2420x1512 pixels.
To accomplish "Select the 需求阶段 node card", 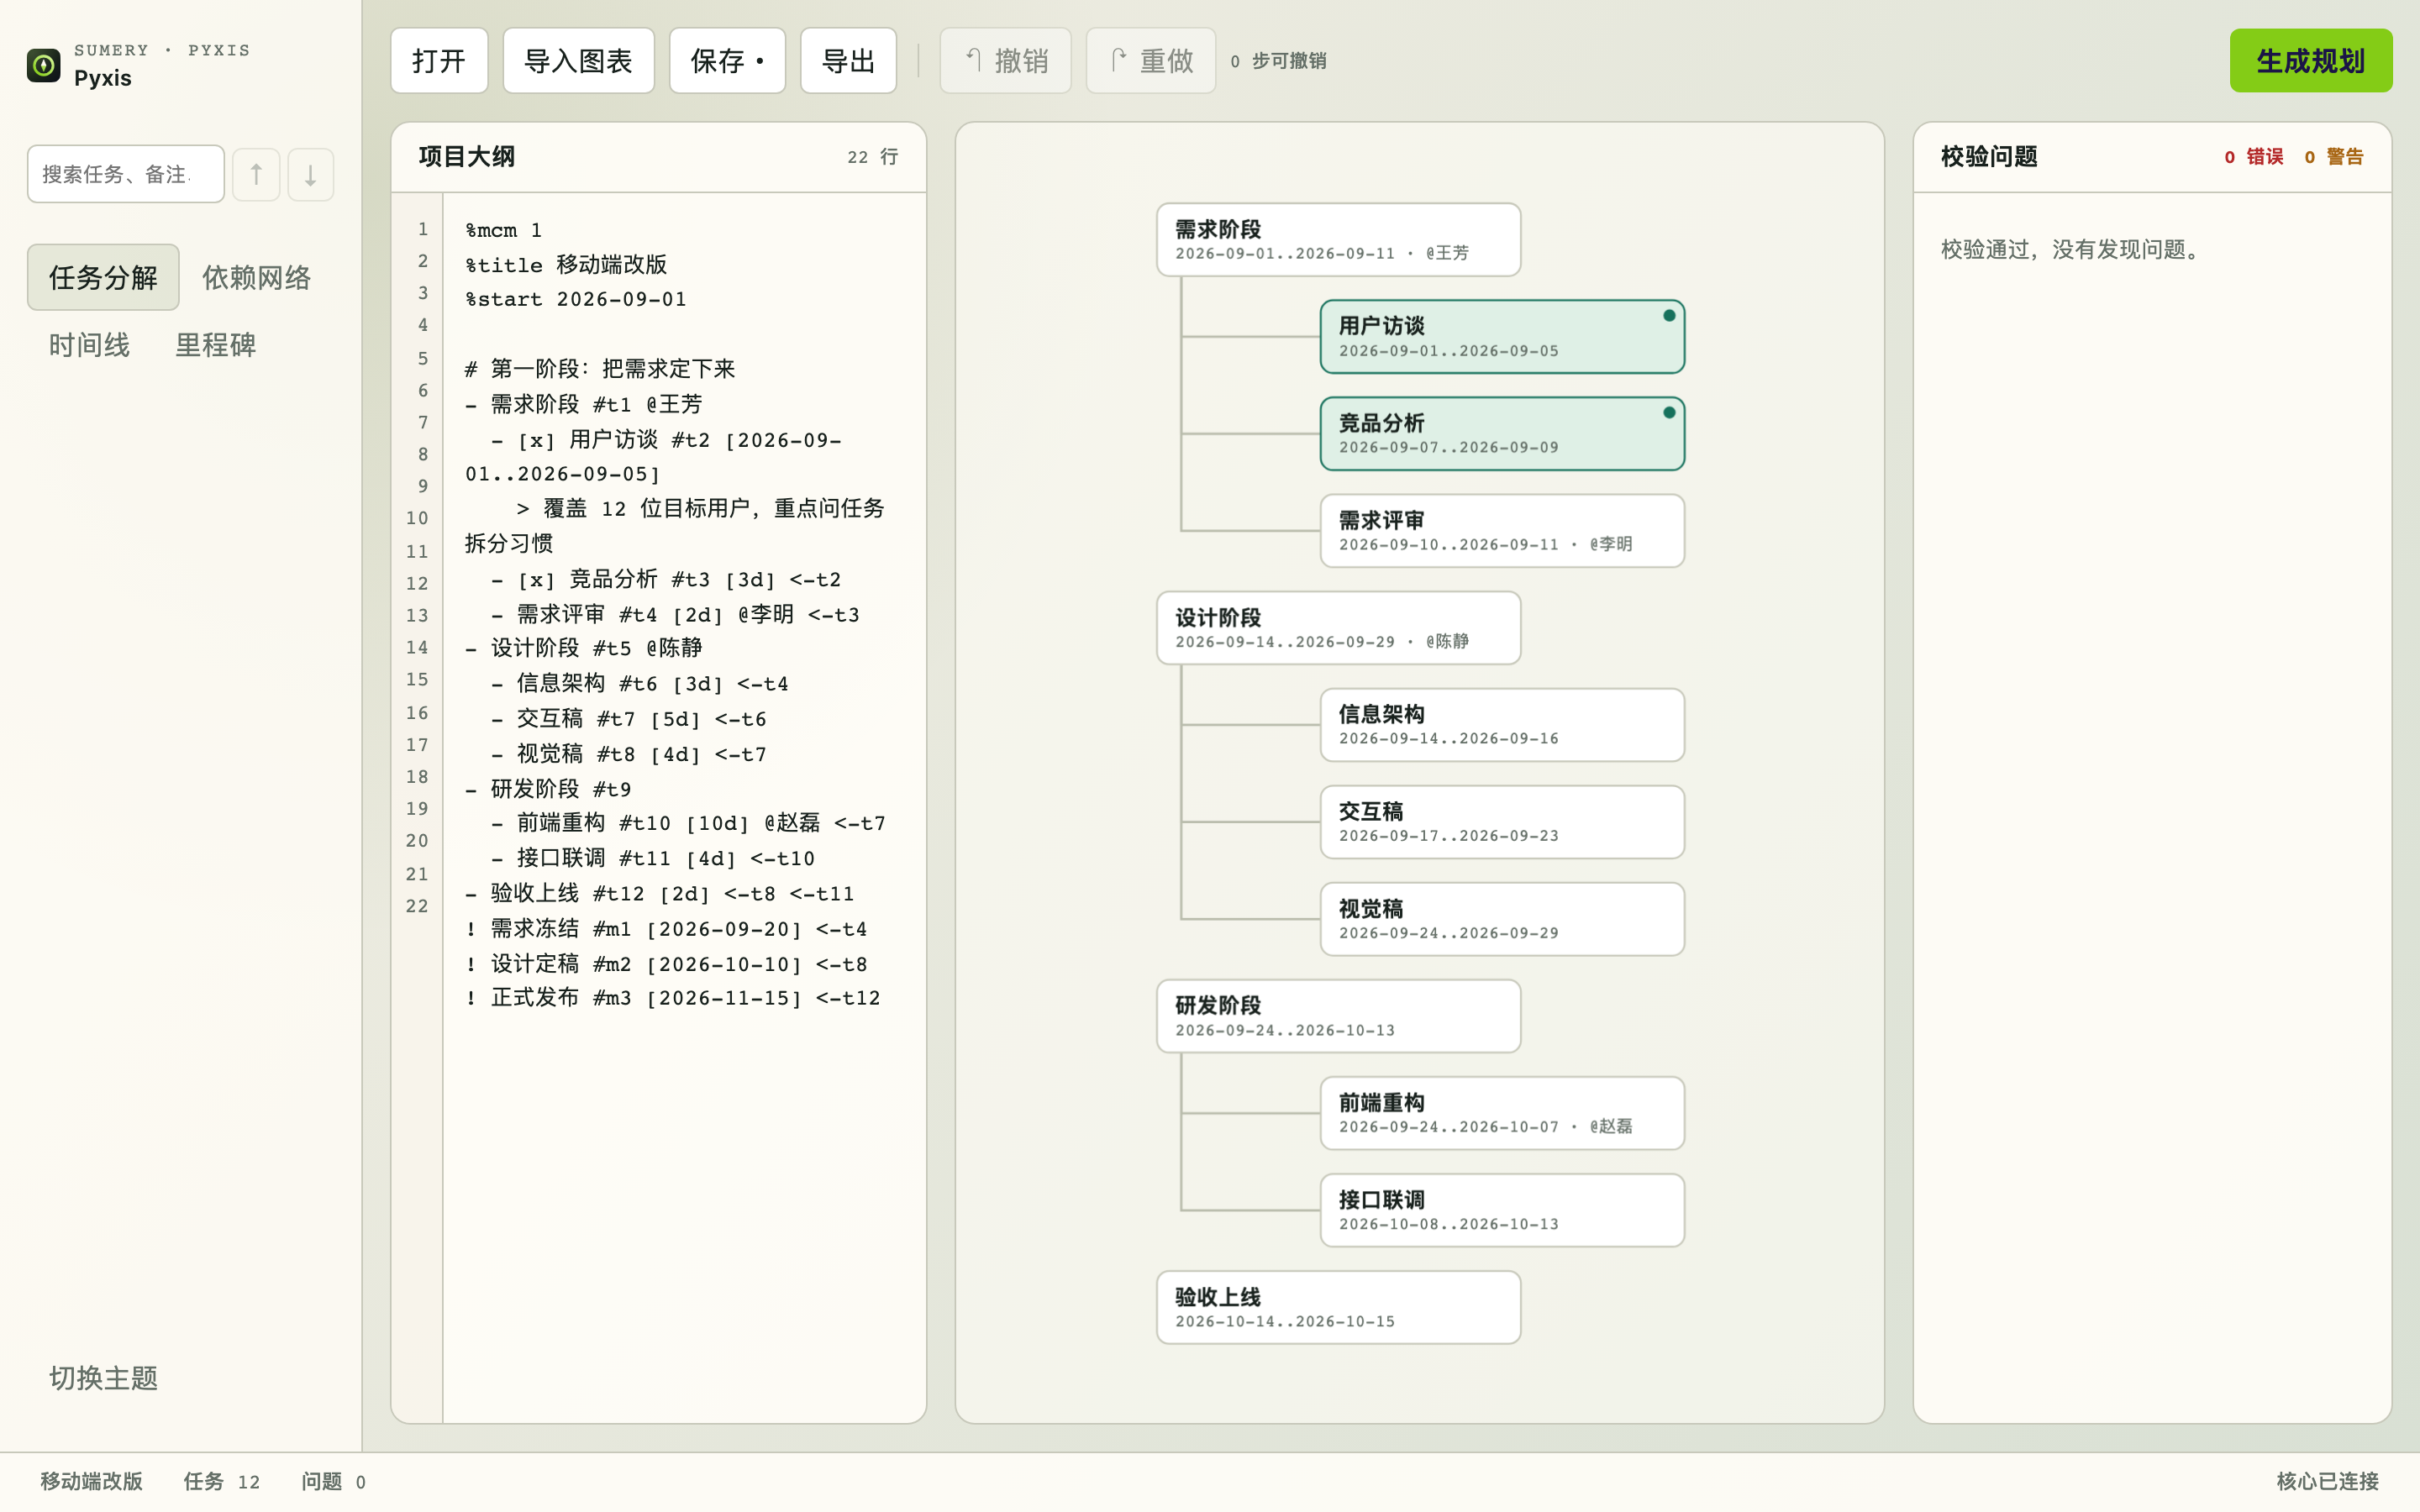I will tap(1338, 240).
